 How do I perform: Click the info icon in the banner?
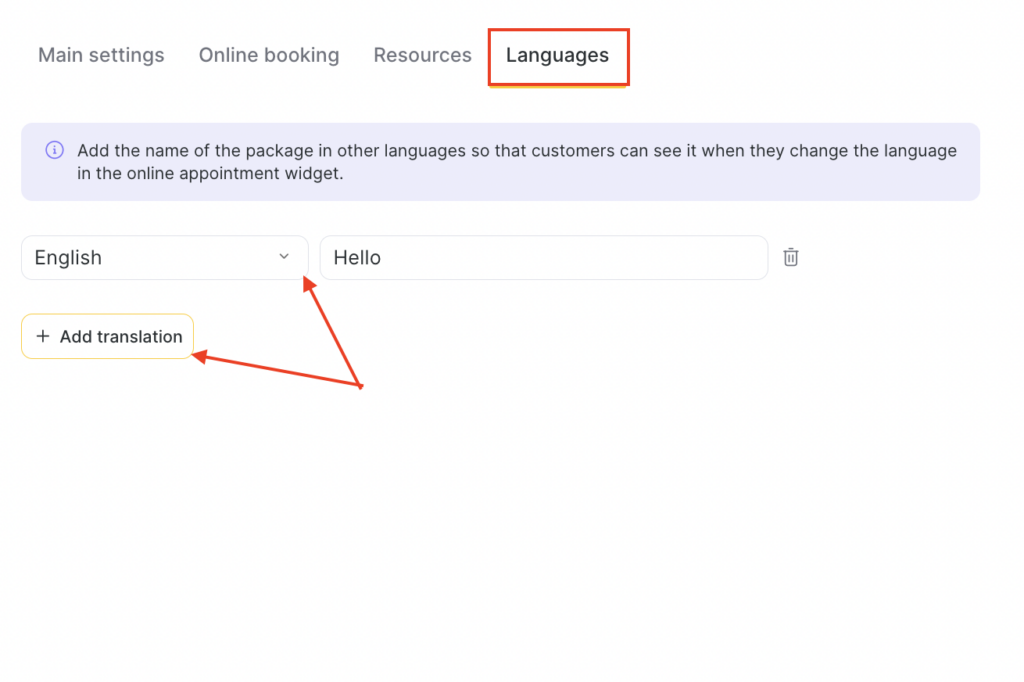[54, 151]
